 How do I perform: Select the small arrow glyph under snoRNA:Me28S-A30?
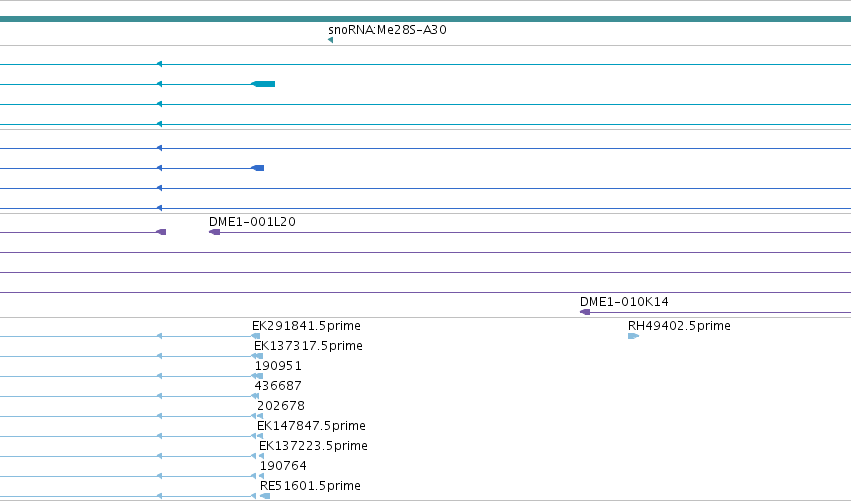pyautogui.click(x=331, y=40)
